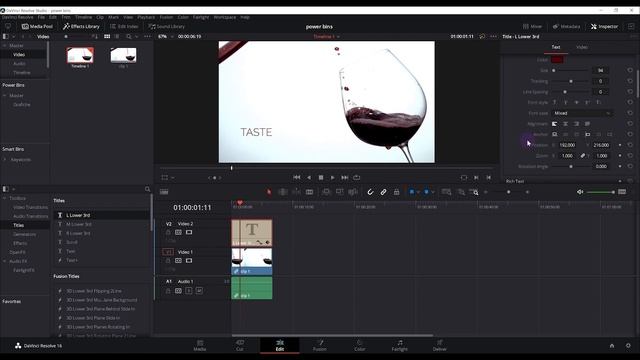Set text alignment to center
640x360 pixels.
[565, 124]
